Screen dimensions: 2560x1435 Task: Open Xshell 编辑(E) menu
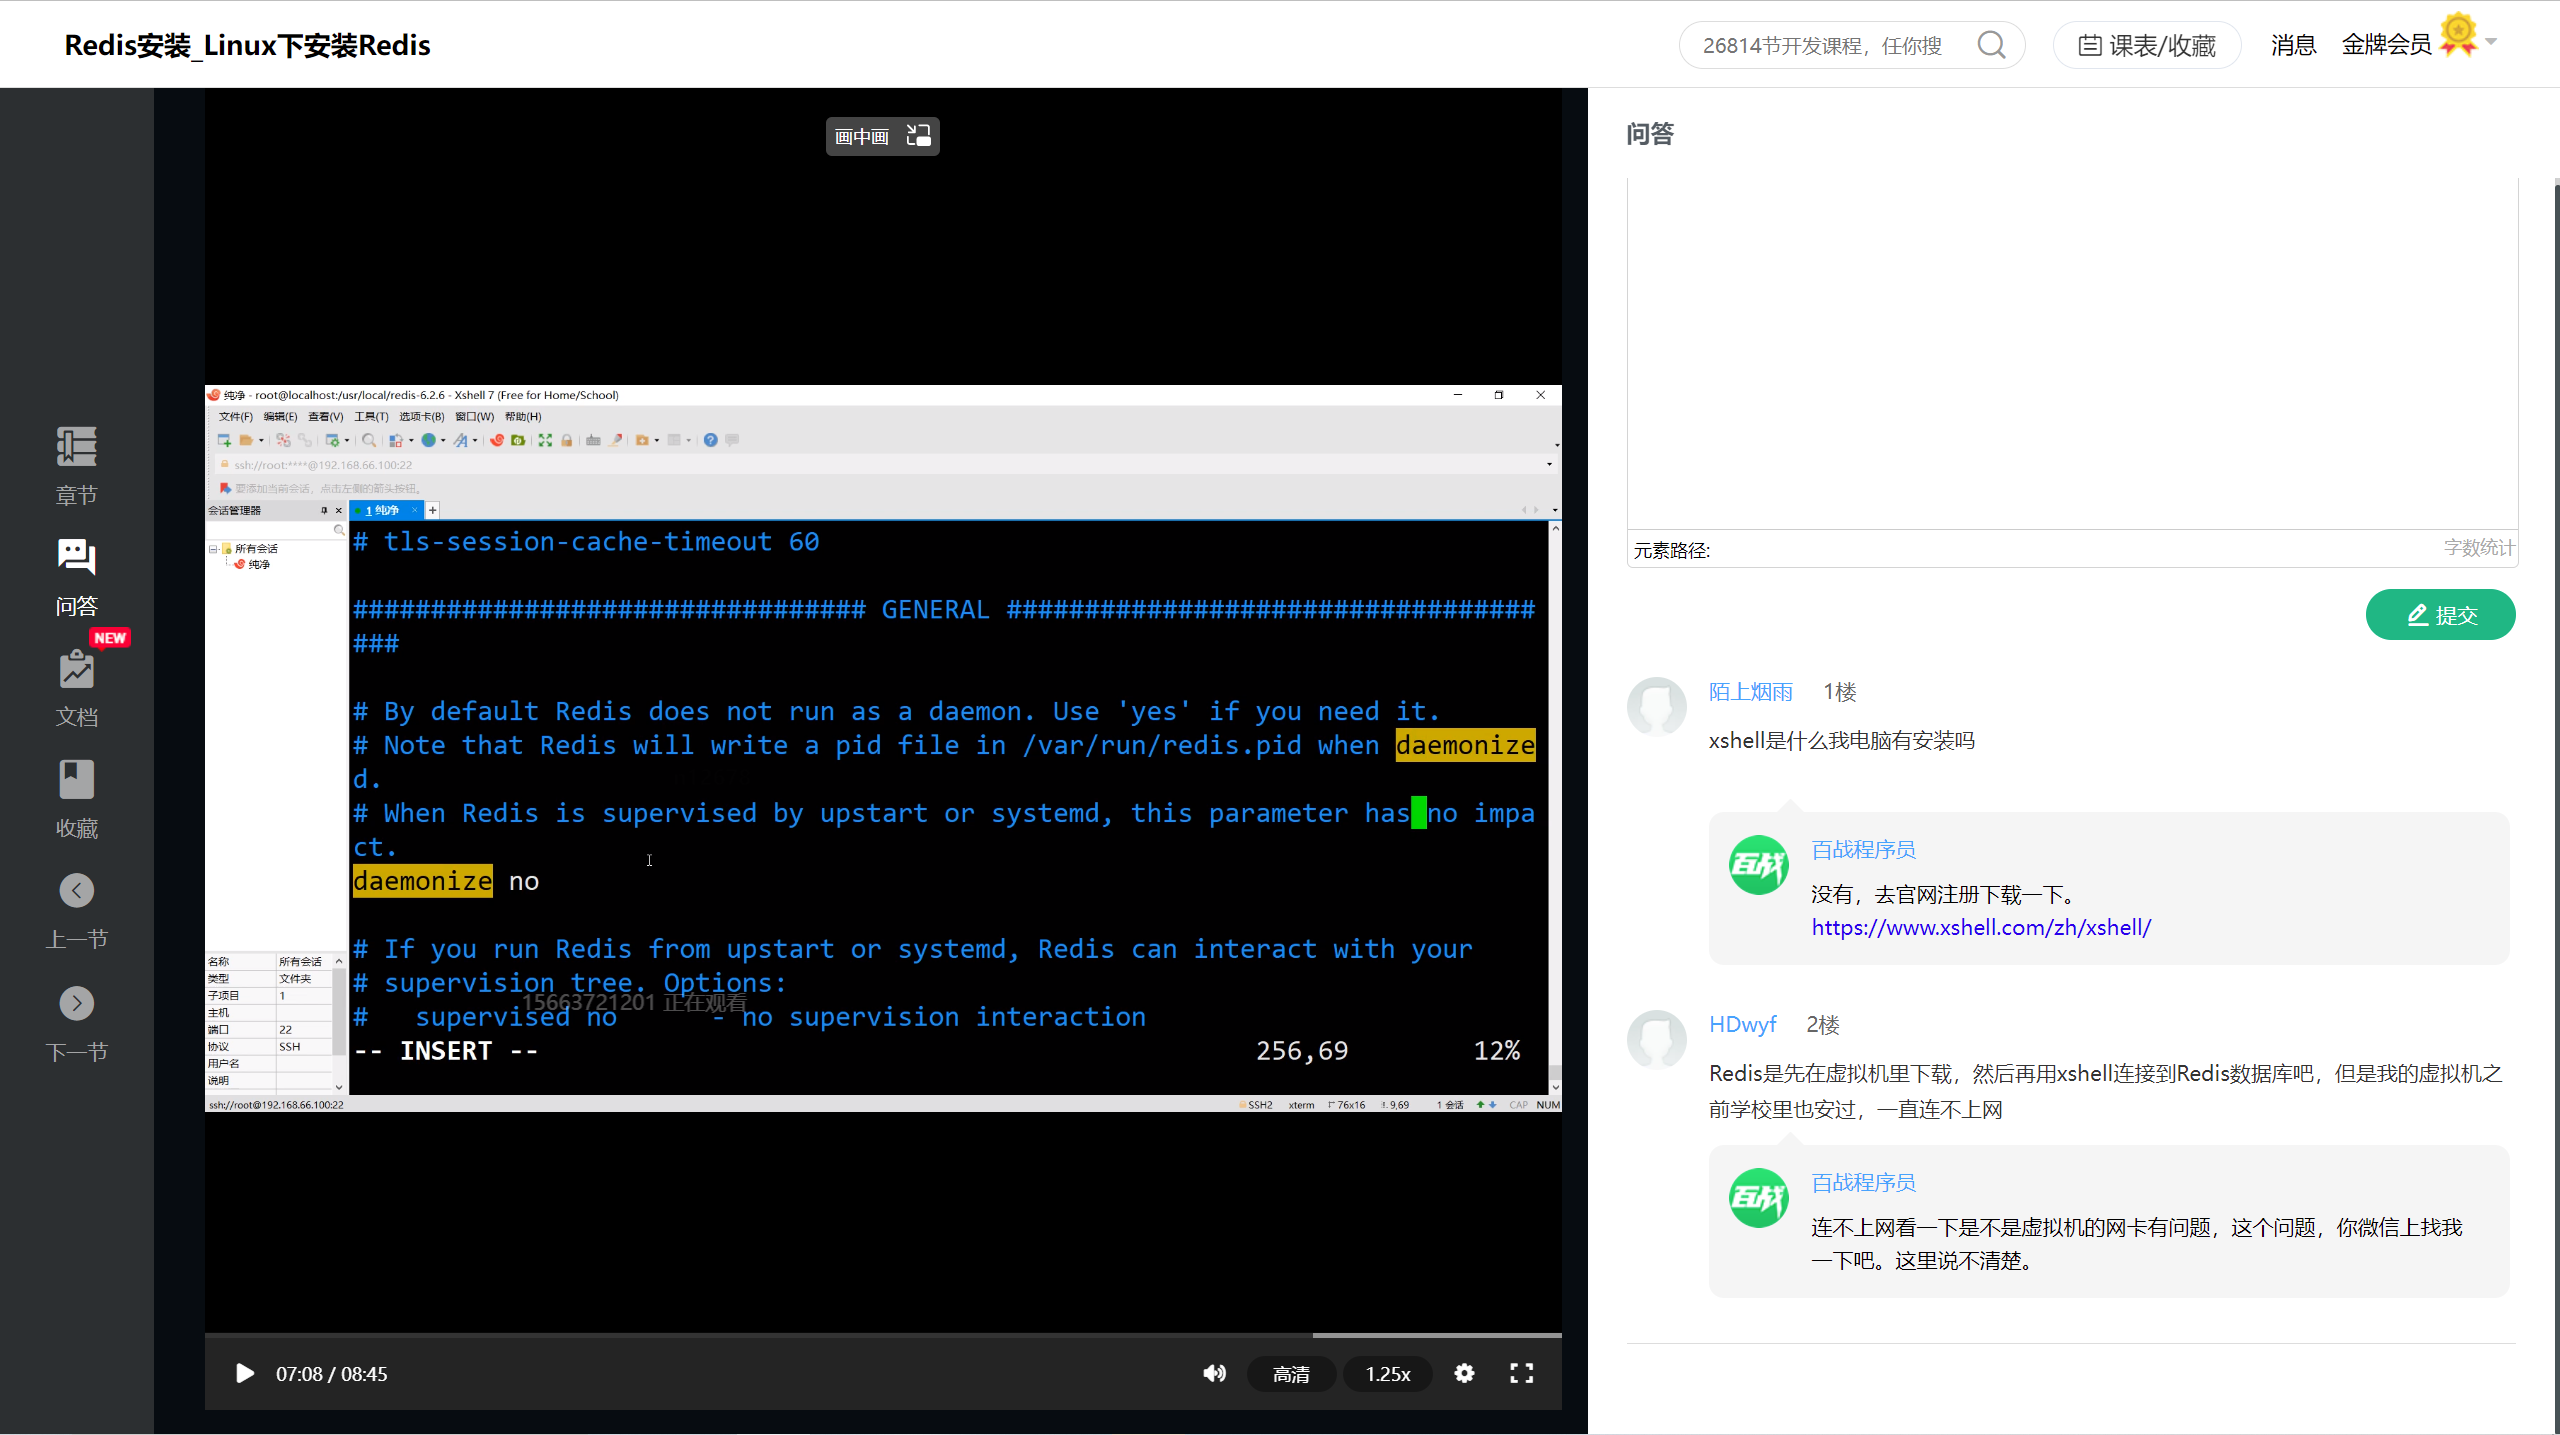pyautogui.click(x=280, y=417)
